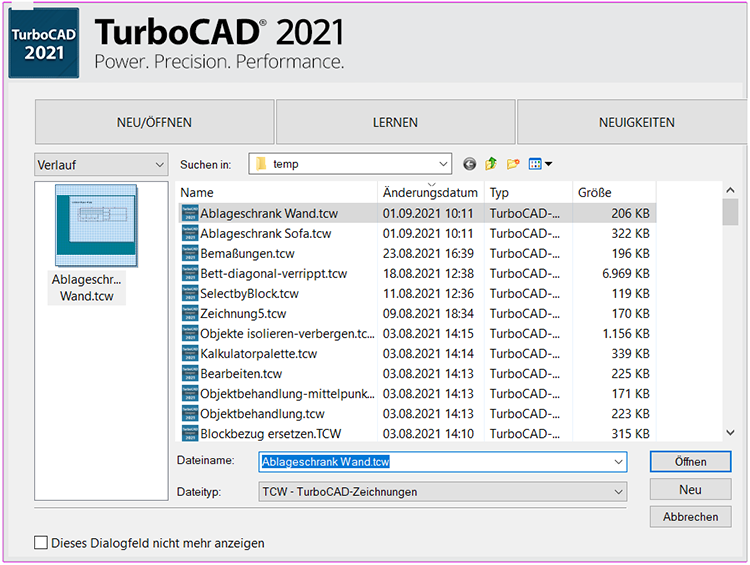Select file 'Ablageschrank Sofa.tcw'
The height and width of the screenshot is (565, 750).
click(265, 233)
